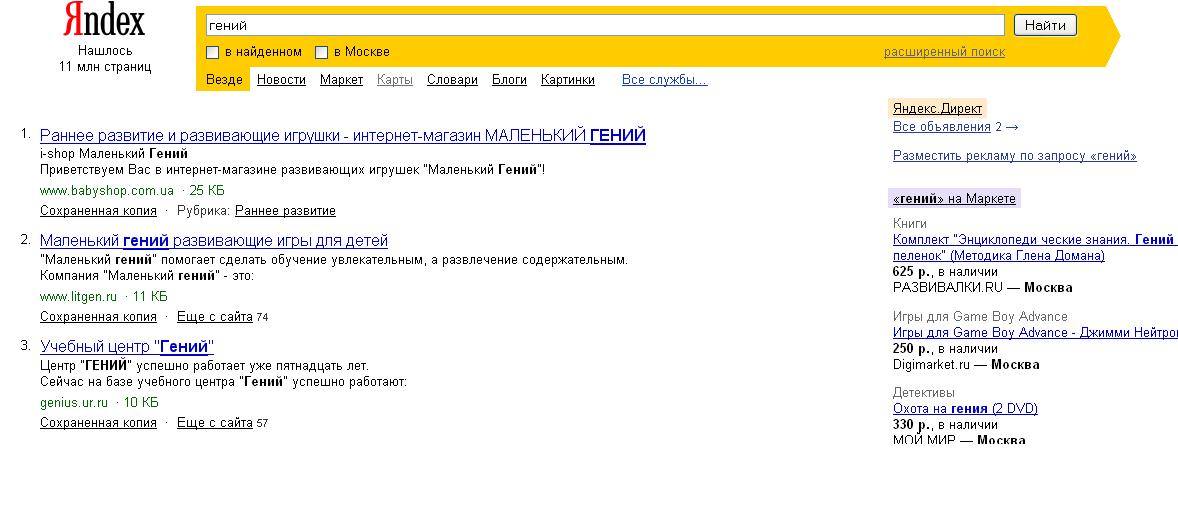
Task: Open 'Игры для Game Boy Advance - Джимми Нейтрон' link
Action: pos(1035,333)
